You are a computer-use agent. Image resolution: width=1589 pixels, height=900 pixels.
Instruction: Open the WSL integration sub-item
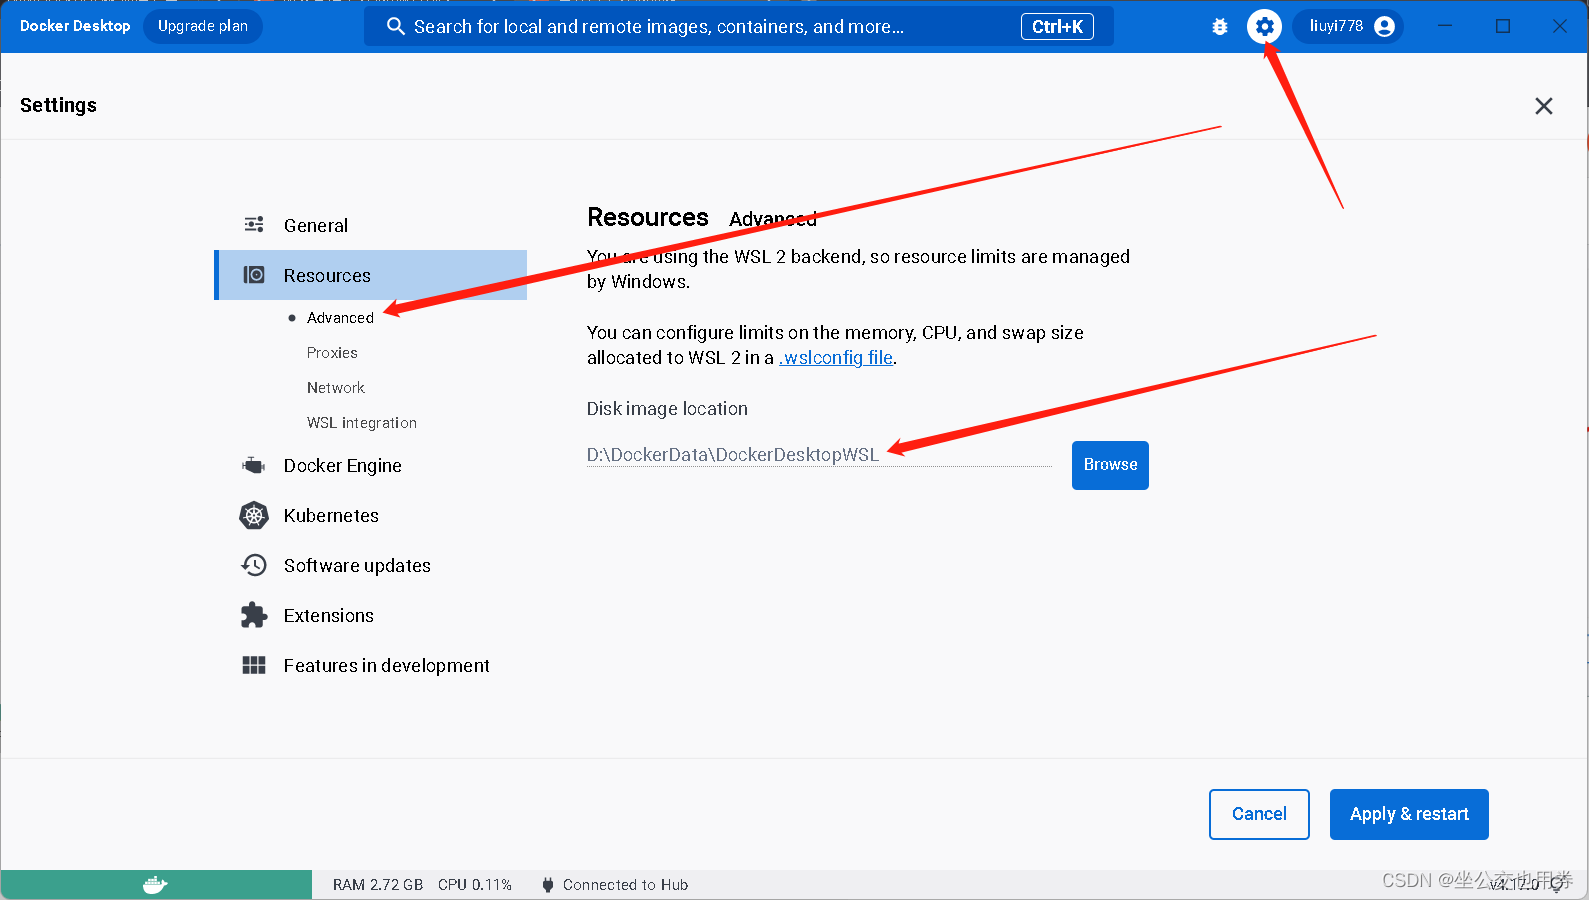(361, 423)
